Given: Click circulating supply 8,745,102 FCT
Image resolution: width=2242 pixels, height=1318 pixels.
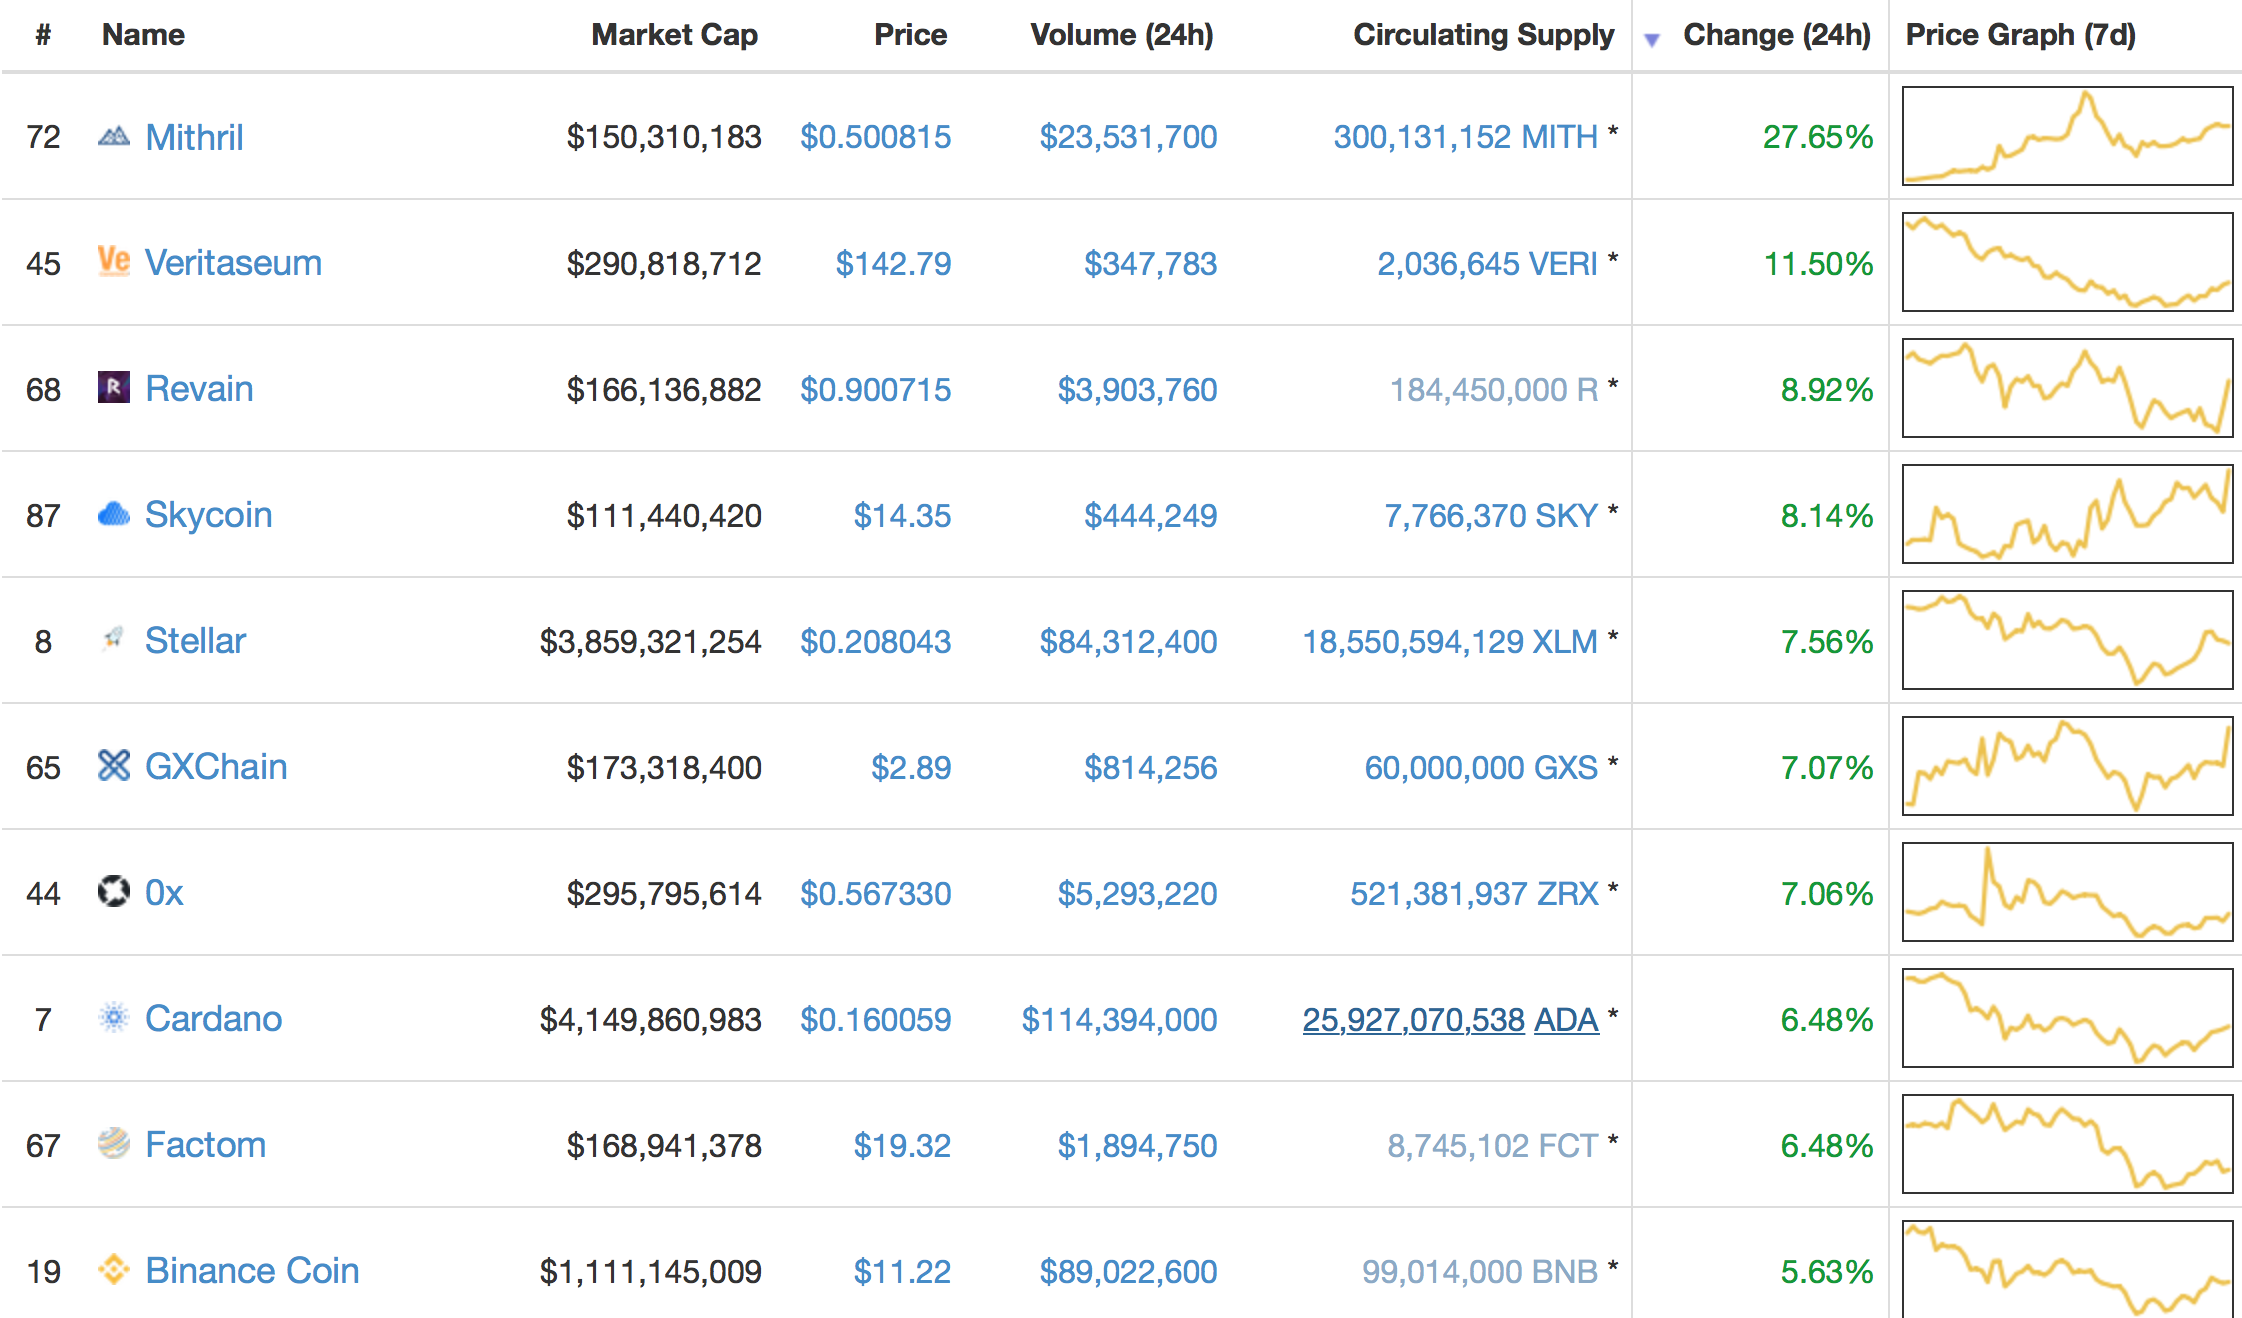Looking at the screenshot, I should tap(1492, 1145).
